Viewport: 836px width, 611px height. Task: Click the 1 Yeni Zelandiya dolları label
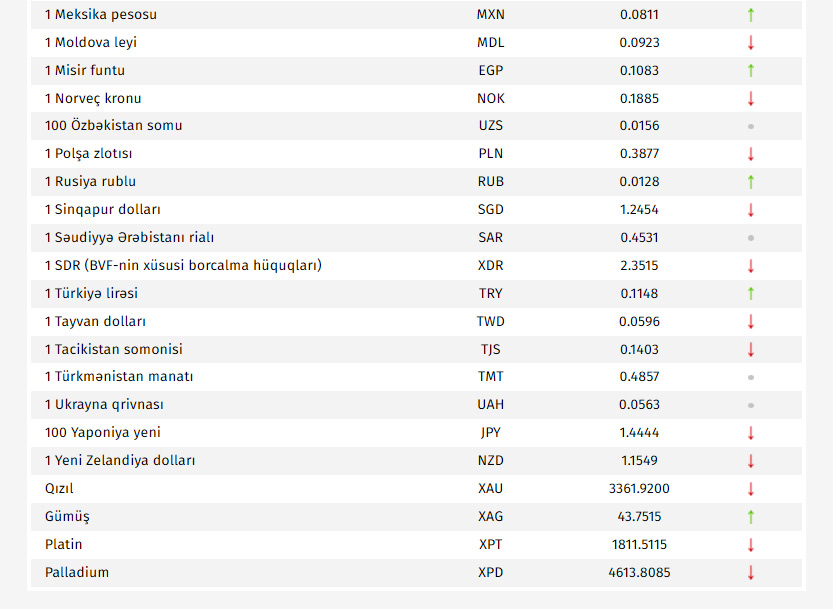click(x=120, y=461)
